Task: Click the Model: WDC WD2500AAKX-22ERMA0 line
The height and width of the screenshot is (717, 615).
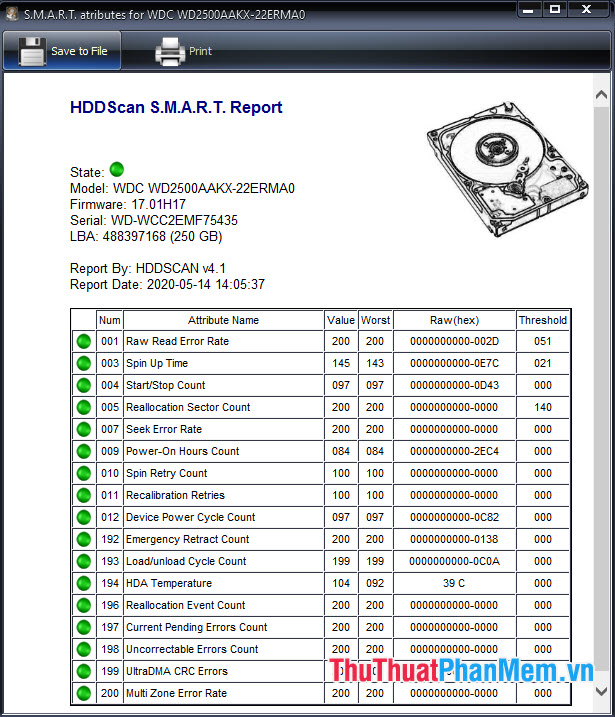Action: point(182,188)
